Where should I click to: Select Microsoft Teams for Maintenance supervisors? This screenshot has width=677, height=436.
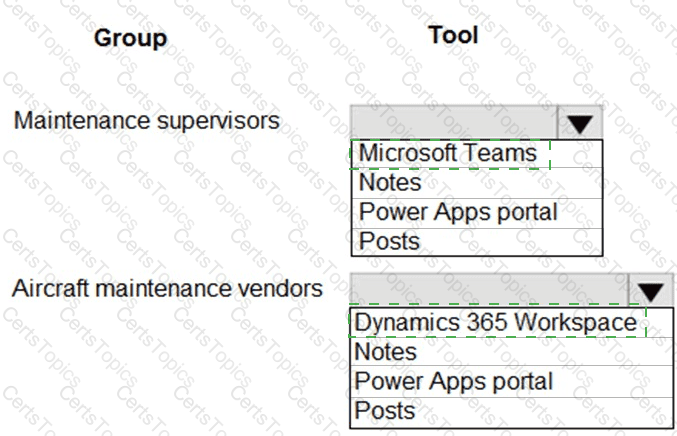(x=449, y=154)
